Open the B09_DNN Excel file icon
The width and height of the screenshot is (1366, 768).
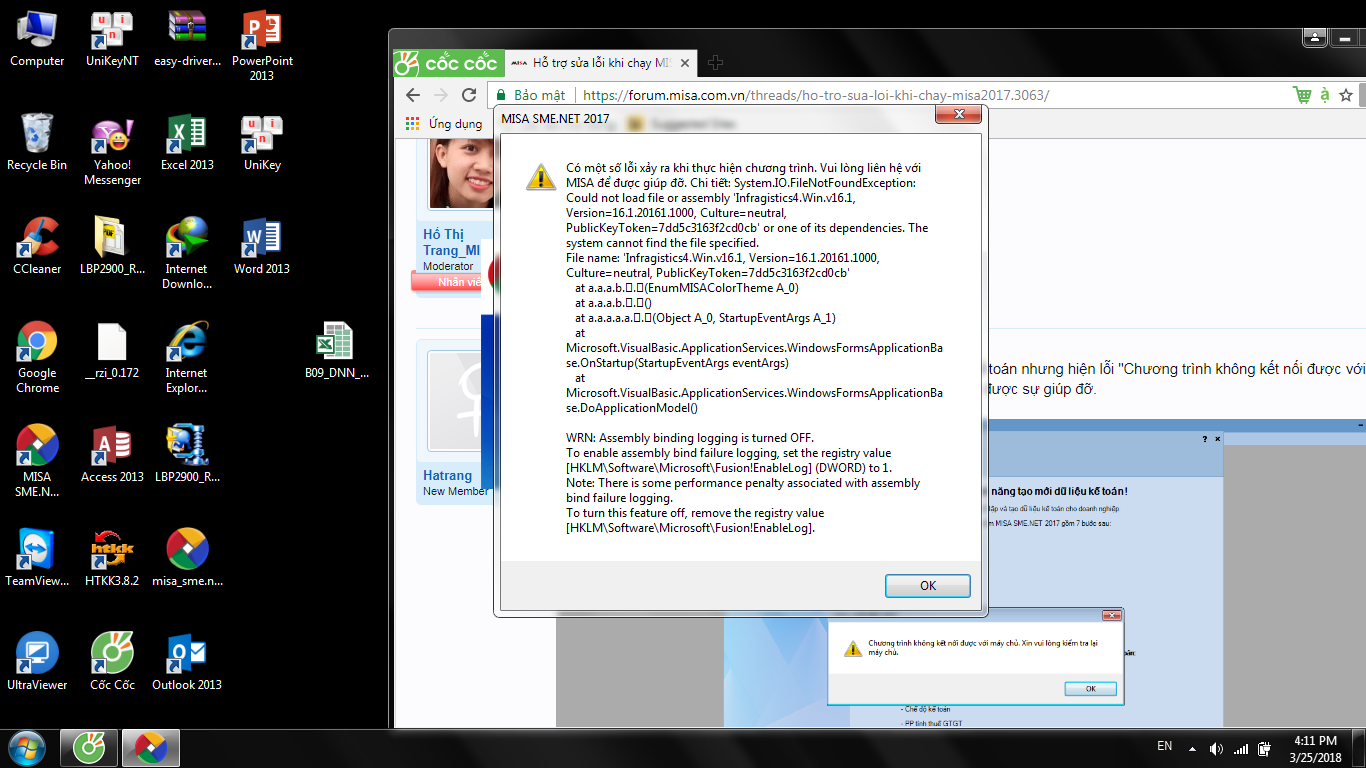tap(336, 351)
